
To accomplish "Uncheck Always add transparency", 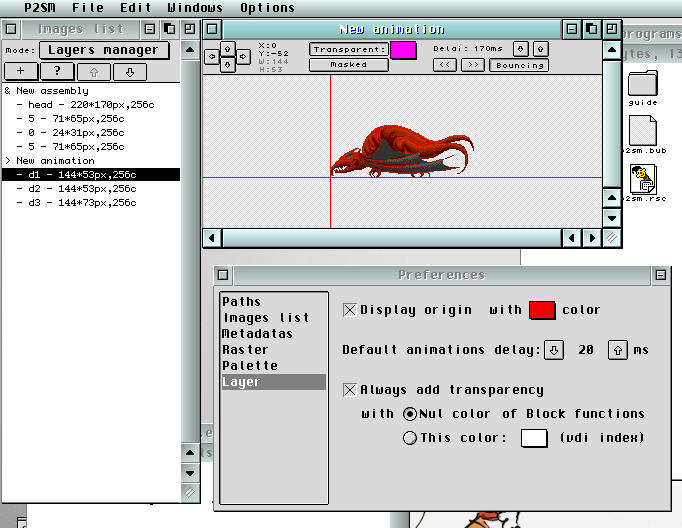I will click(x=349, y=390).
